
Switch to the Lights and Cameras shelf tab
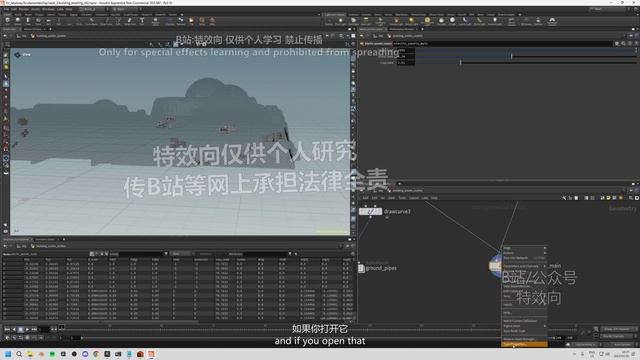(x=335, y=15)
